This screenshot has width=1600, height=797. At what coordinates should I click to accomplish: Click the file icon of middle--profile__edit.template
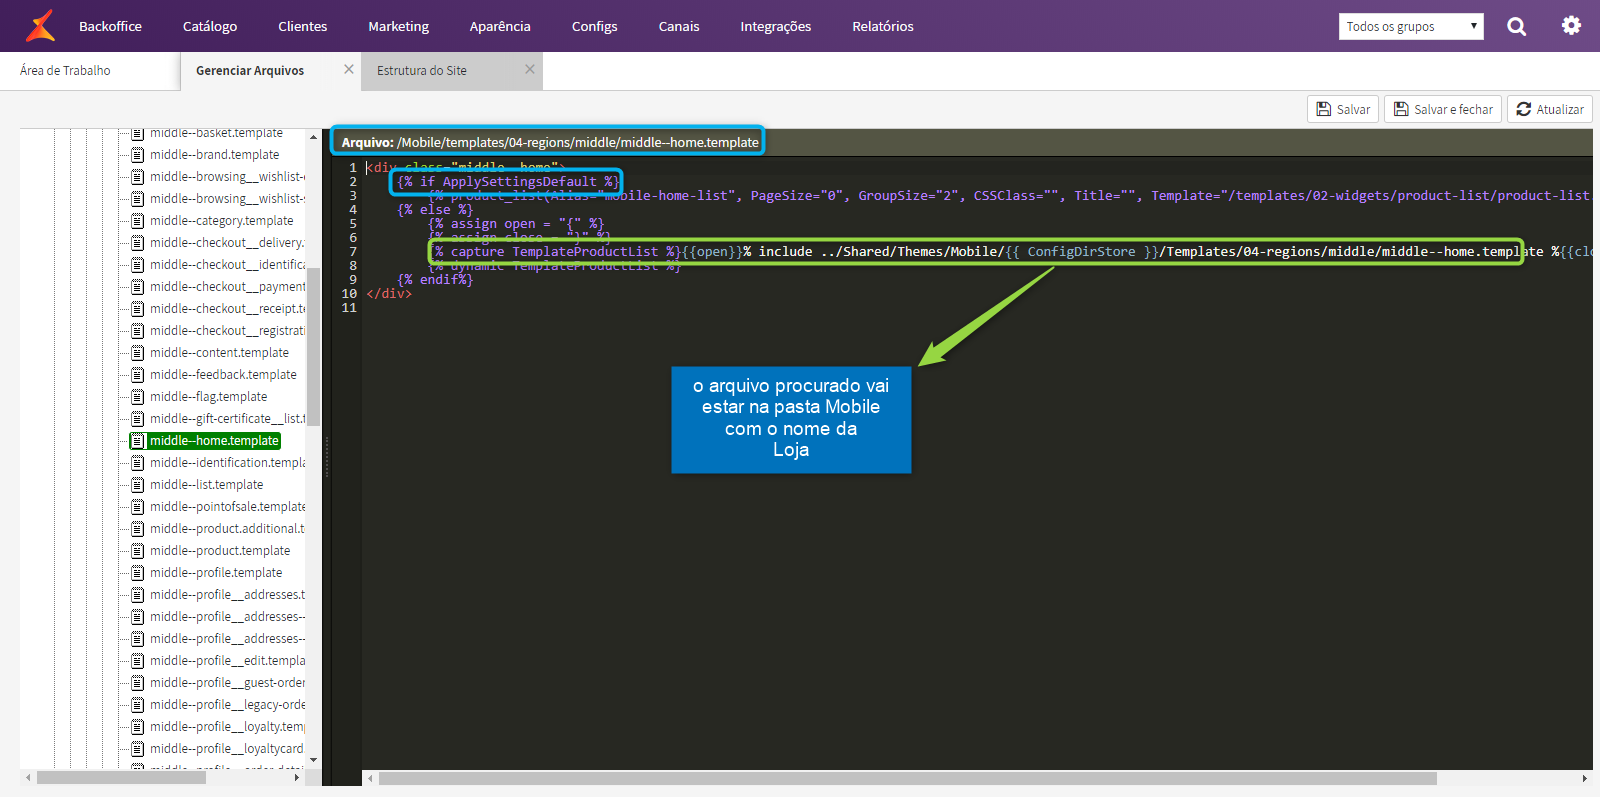138,661
